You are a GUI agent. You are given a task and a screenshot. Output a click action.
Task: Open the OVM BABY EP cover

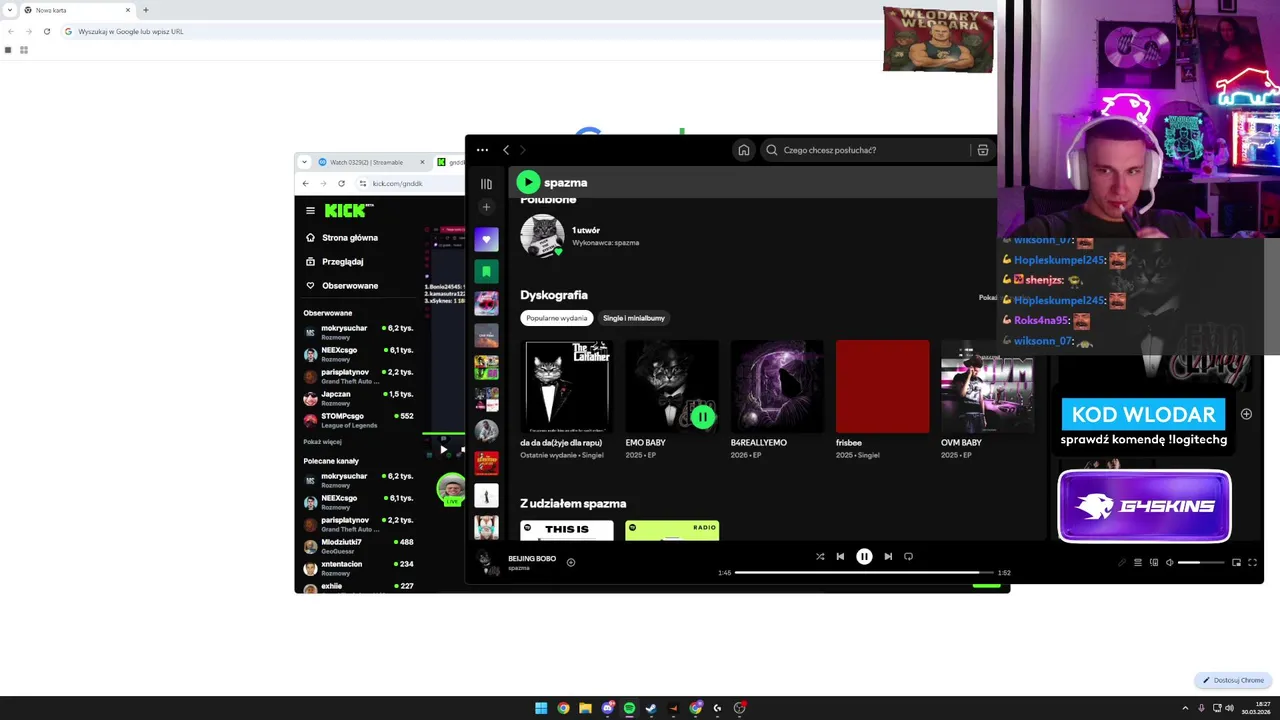coord(987,386)
